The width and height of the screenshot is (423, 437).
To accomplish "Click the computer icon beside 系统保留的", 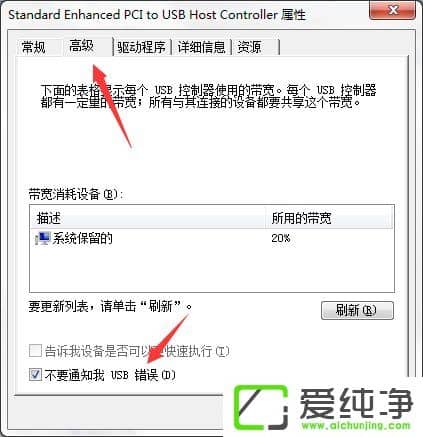I will point(42,239).
